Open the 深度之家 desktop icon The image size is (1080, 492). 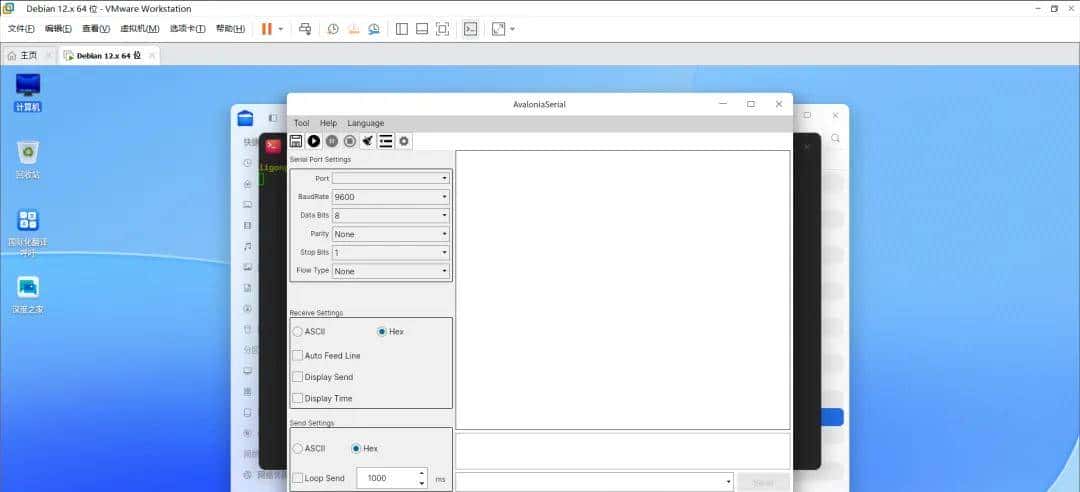pyautogui.click(x=28, y=295)
